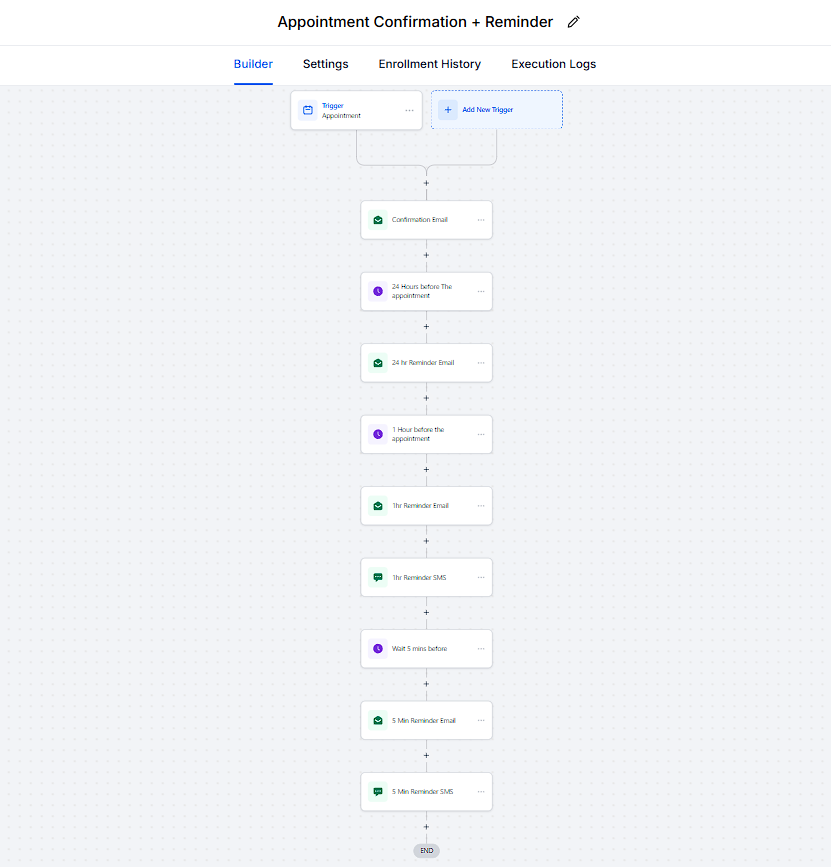Click the Wait 5 mins before clock icon
Image resolution: width=831 pixels, height=867 pixels.
pyautogui.click(x=378, y=649)
